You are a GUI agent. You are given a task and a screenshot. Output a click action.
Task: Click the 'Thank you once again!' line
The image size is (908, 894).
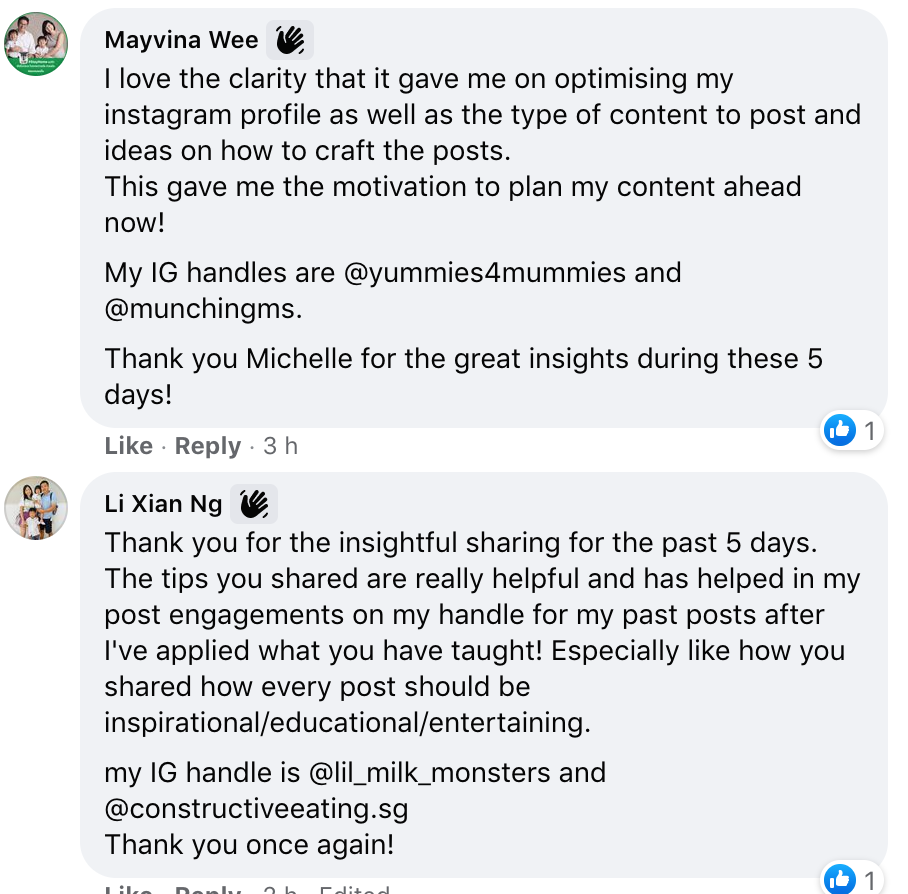249,844
